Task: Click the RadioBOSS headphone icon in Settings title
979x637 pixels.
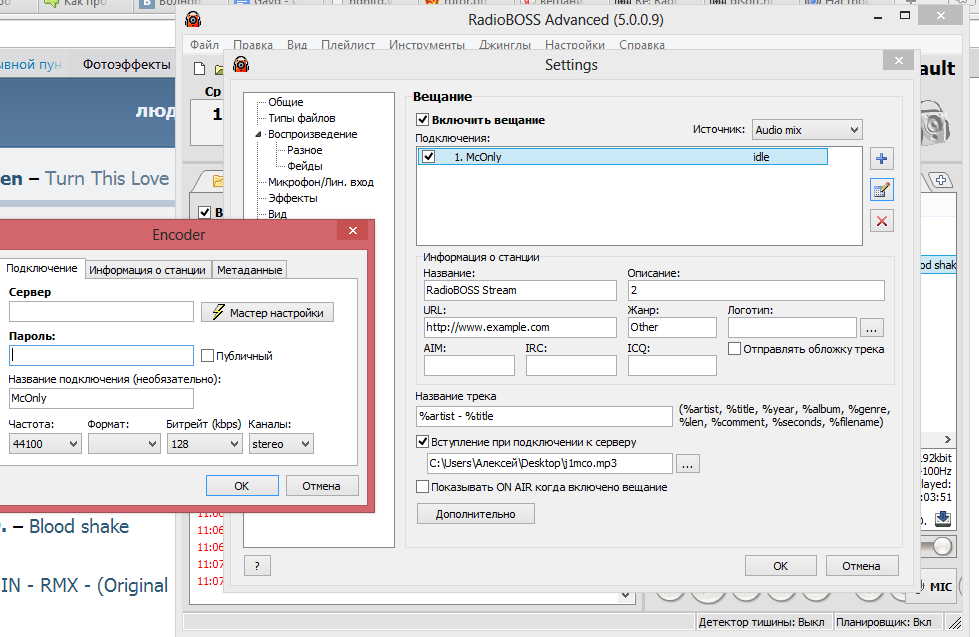Action: click(x=241, y=64)
